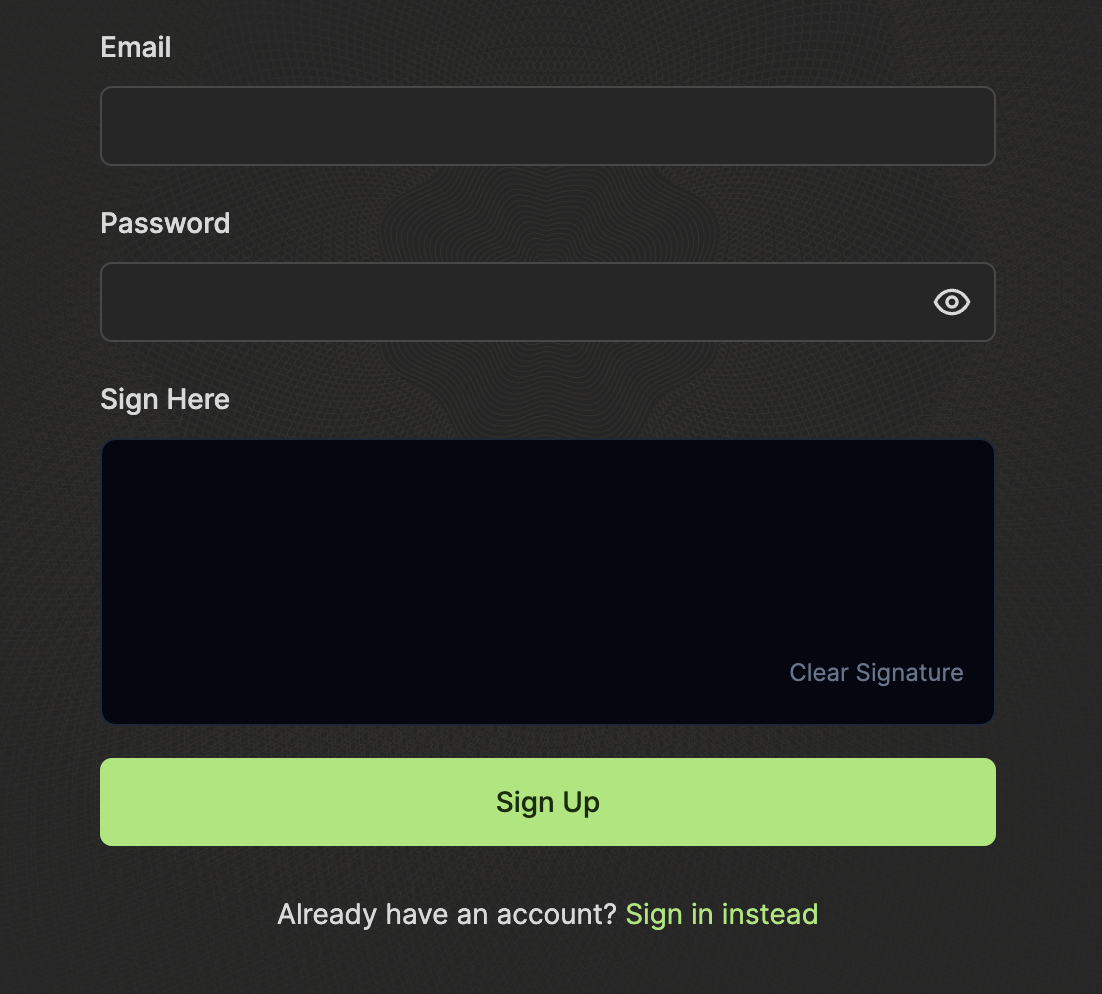The image size is (1102, 994).
Task: Click the Sign Here heading
Action: (x=164, y=399)
